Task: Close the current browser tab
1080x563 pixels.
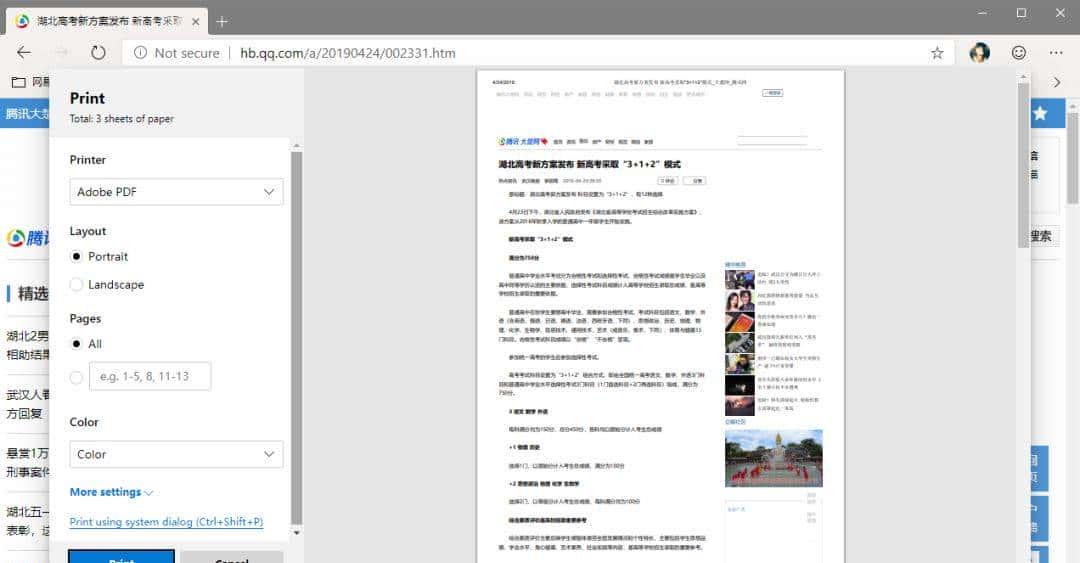Action: pyautogui.click(x=196, y=21)
